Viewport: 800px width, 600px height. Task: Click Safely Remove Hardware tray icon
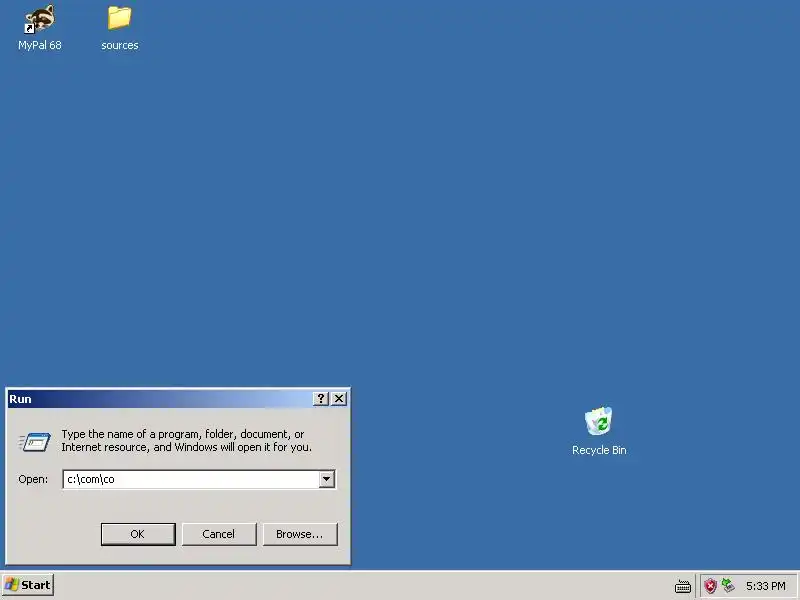coord(728,585)
